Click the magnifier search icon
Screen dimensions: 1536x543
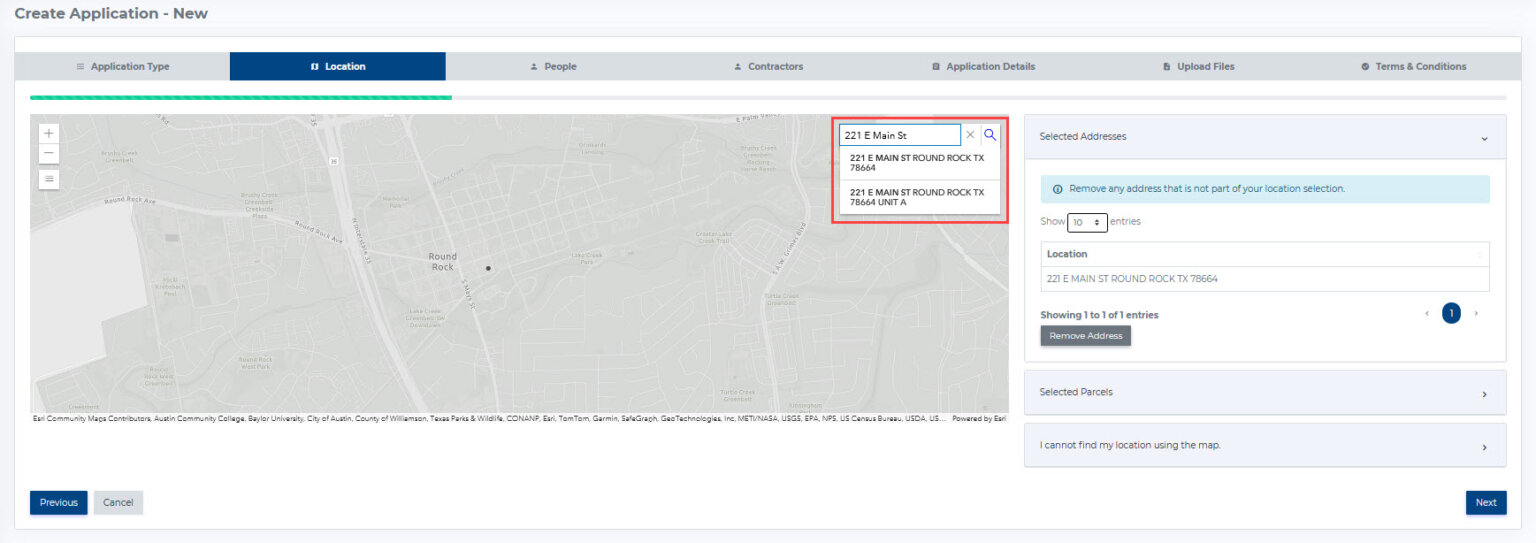990,135
